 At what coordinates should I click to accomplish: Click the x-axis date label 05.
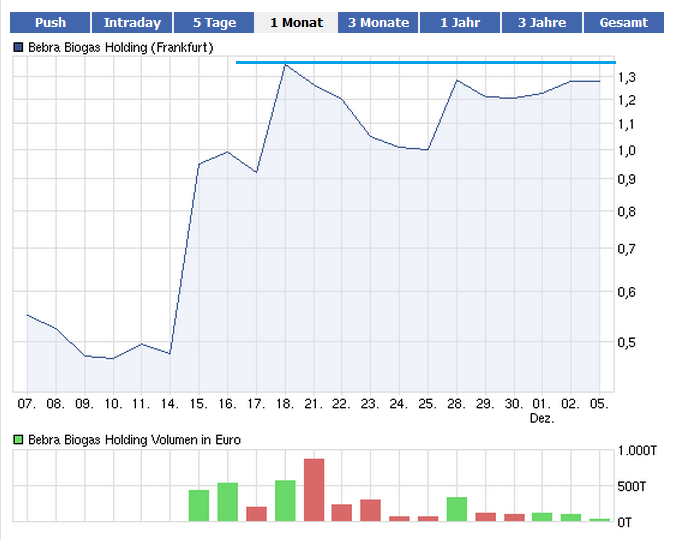pos(599,404)
